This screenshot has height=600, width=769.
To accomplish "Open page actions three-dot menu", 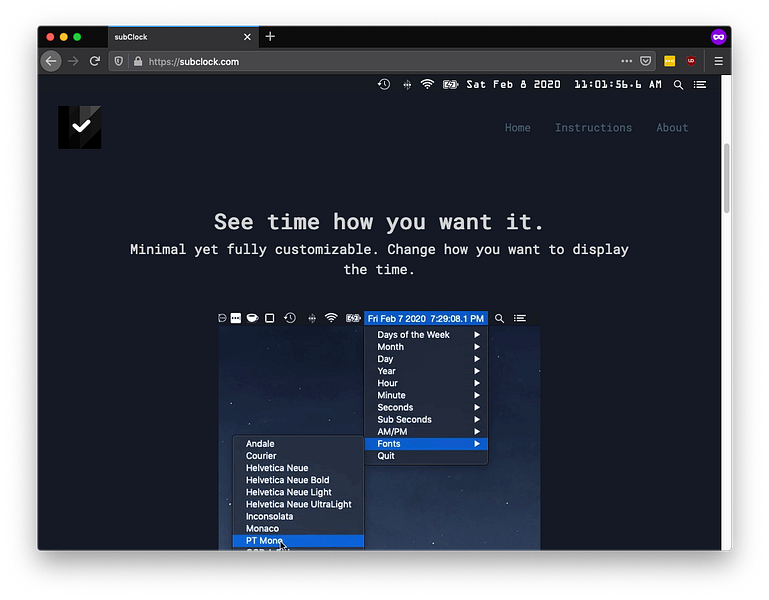I will coord(626,61).
